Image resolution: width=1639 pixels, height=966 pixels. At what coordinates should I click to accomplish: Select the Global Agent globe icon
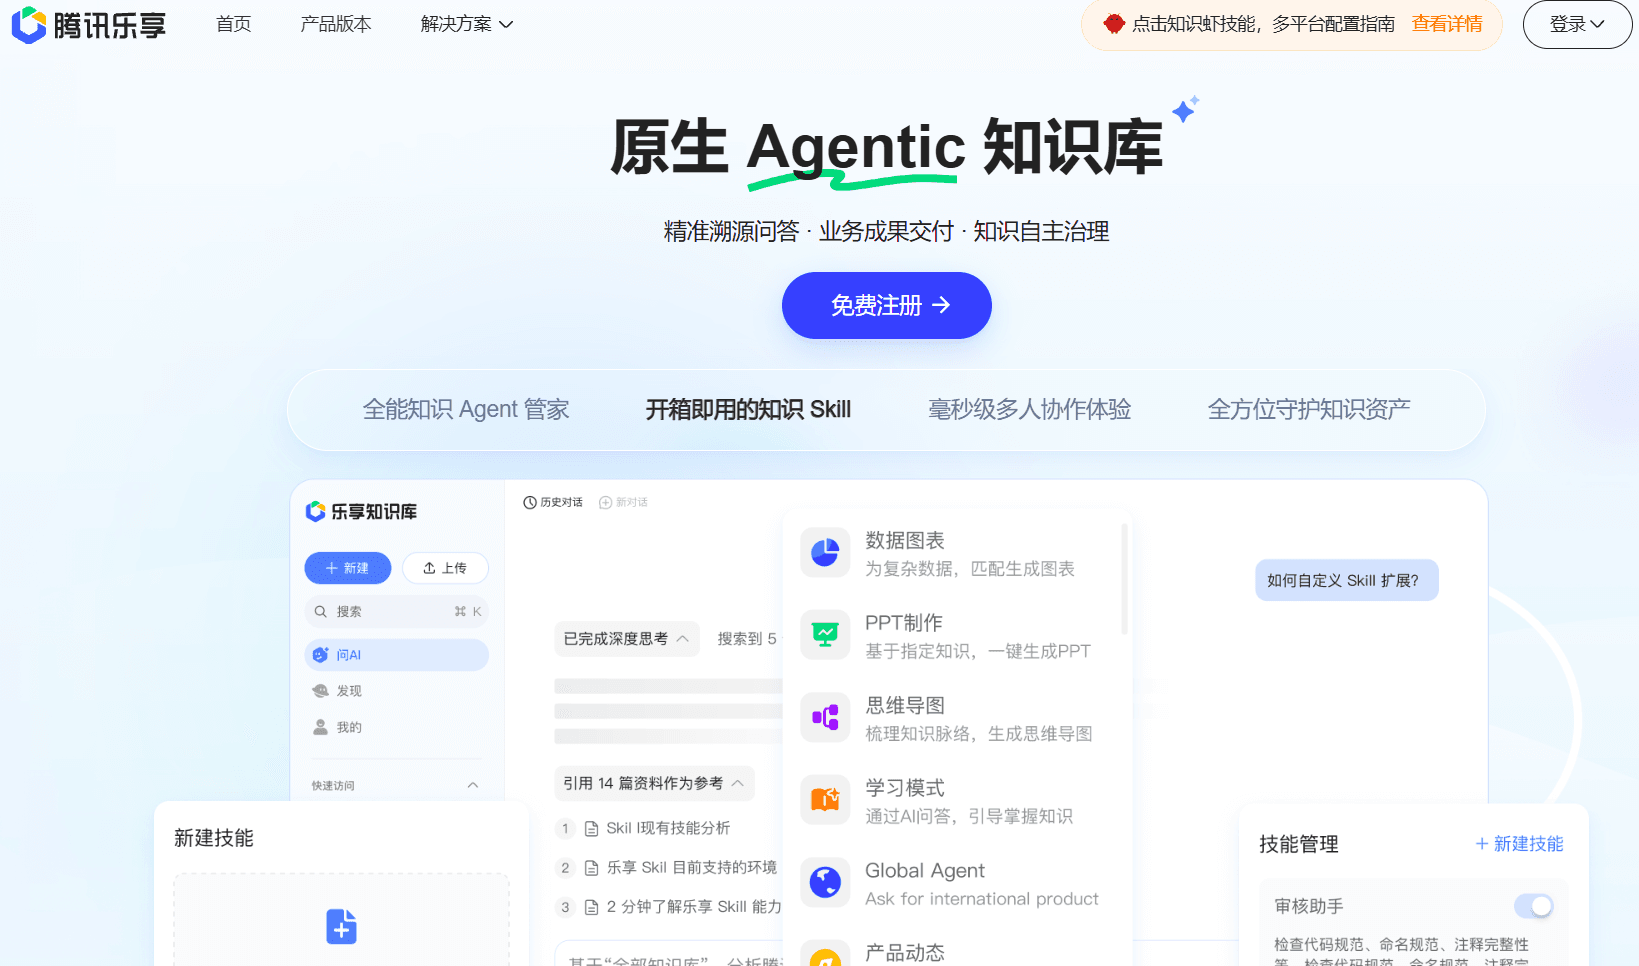[825, 882]
